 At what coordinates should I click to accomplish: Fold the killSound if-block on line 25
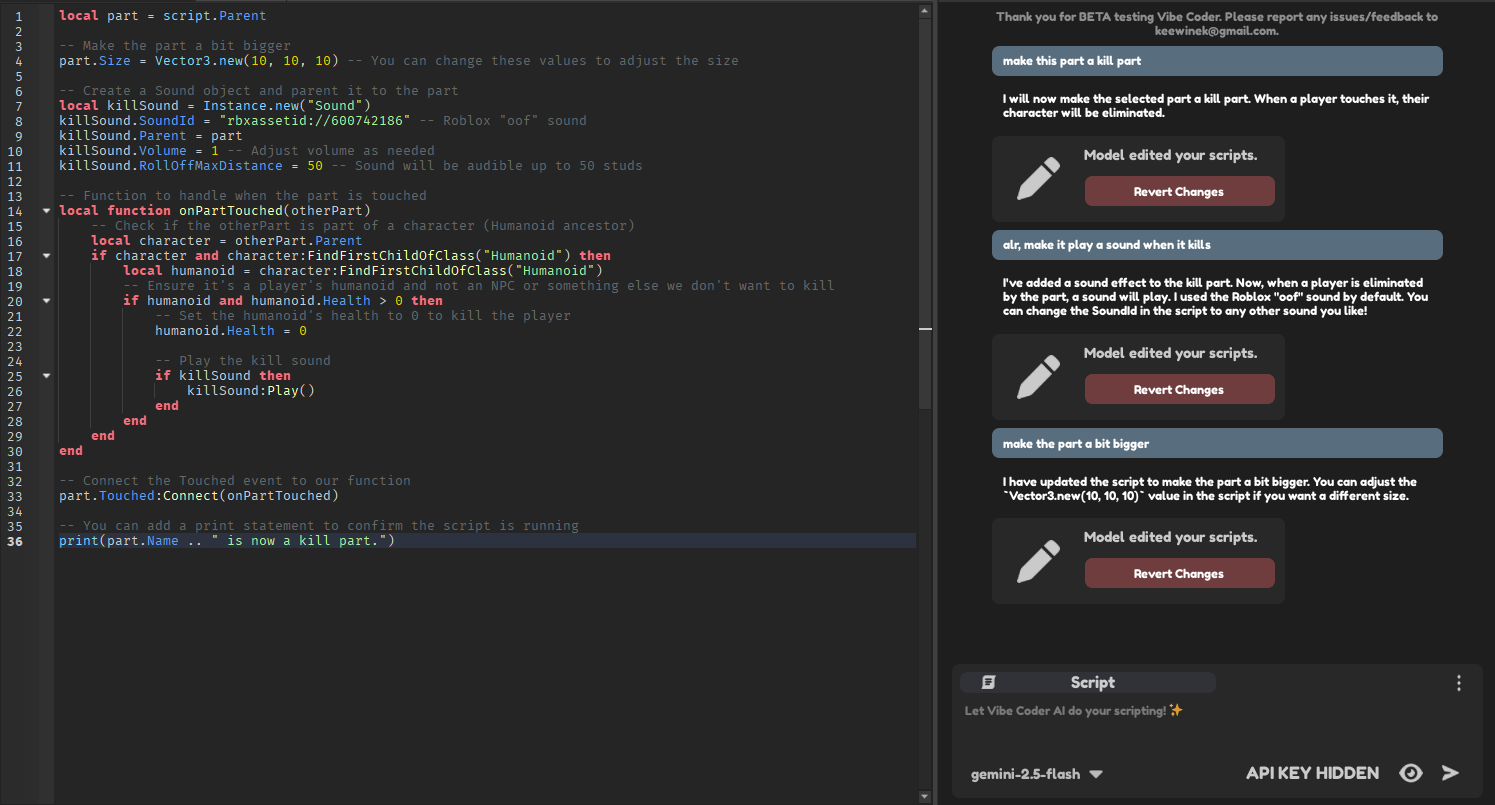(x=46, y=376)
